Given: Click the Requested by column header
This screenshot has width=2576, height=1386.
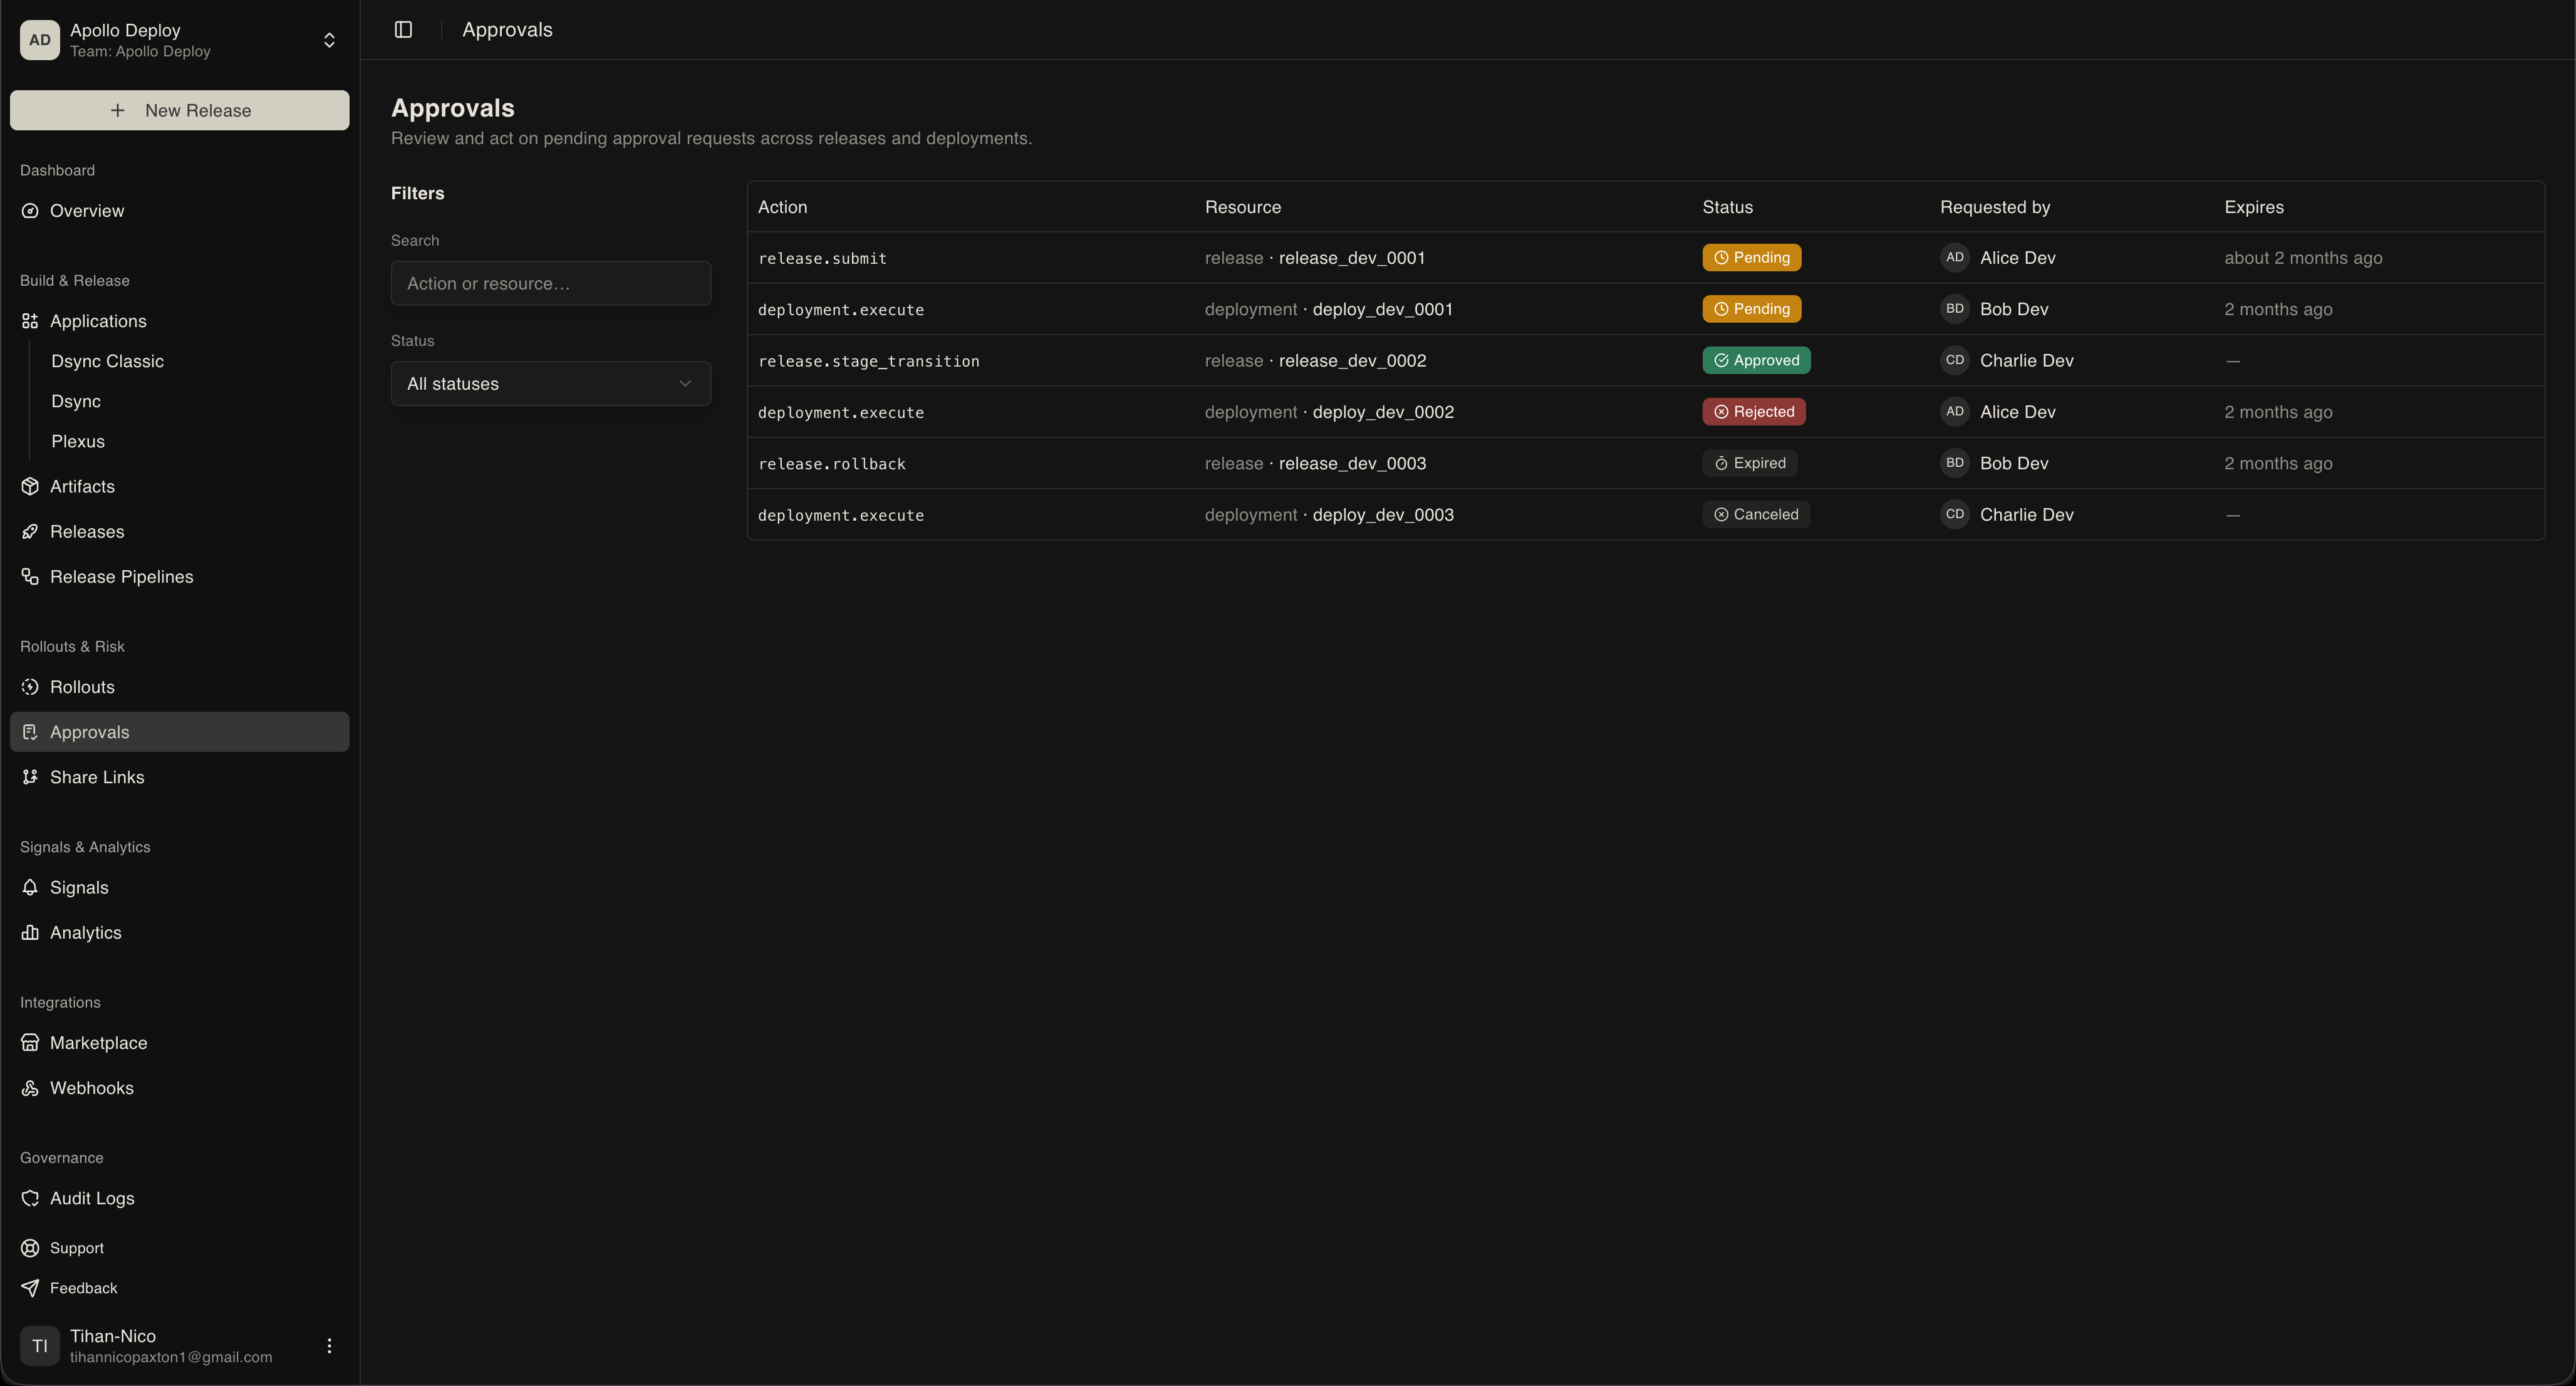Looking at the screenshot, I should [x=1995, y=207].
